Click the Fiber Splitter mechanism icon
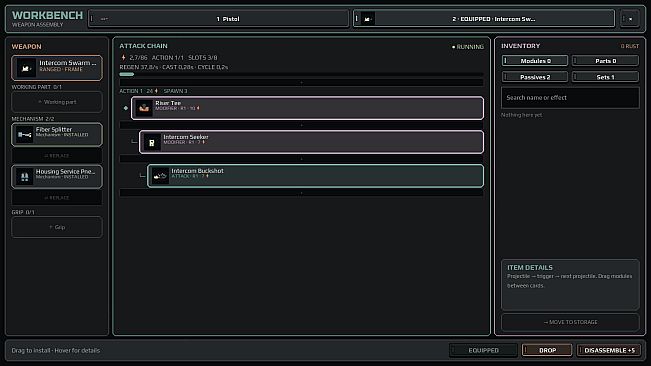The image size is (651, 366). 24,134
